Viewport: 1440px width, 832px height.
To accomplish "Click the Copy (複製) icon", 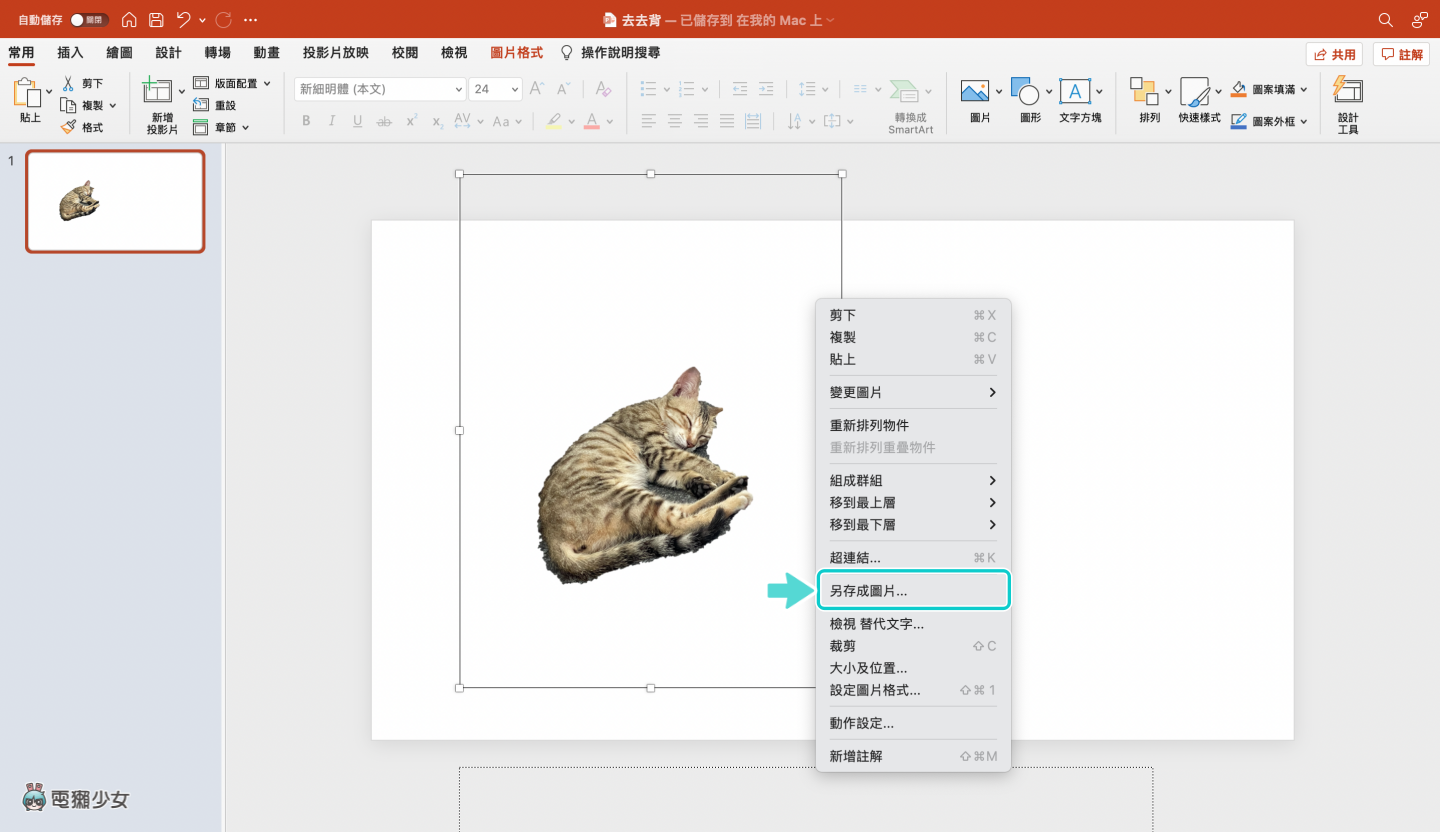I will pyautogui.click(x=68, y=105).
